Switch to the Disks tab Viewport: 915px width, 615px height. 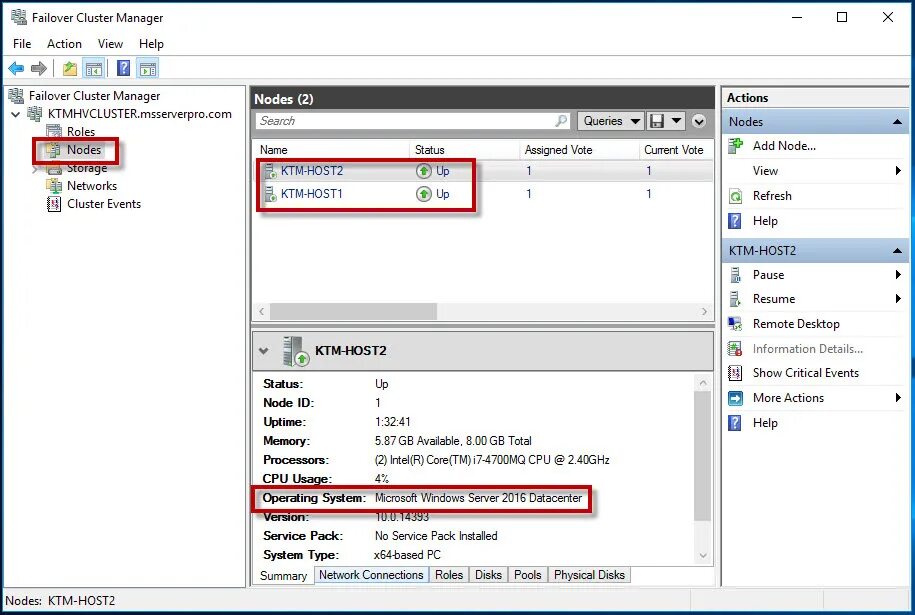point(488,575)
